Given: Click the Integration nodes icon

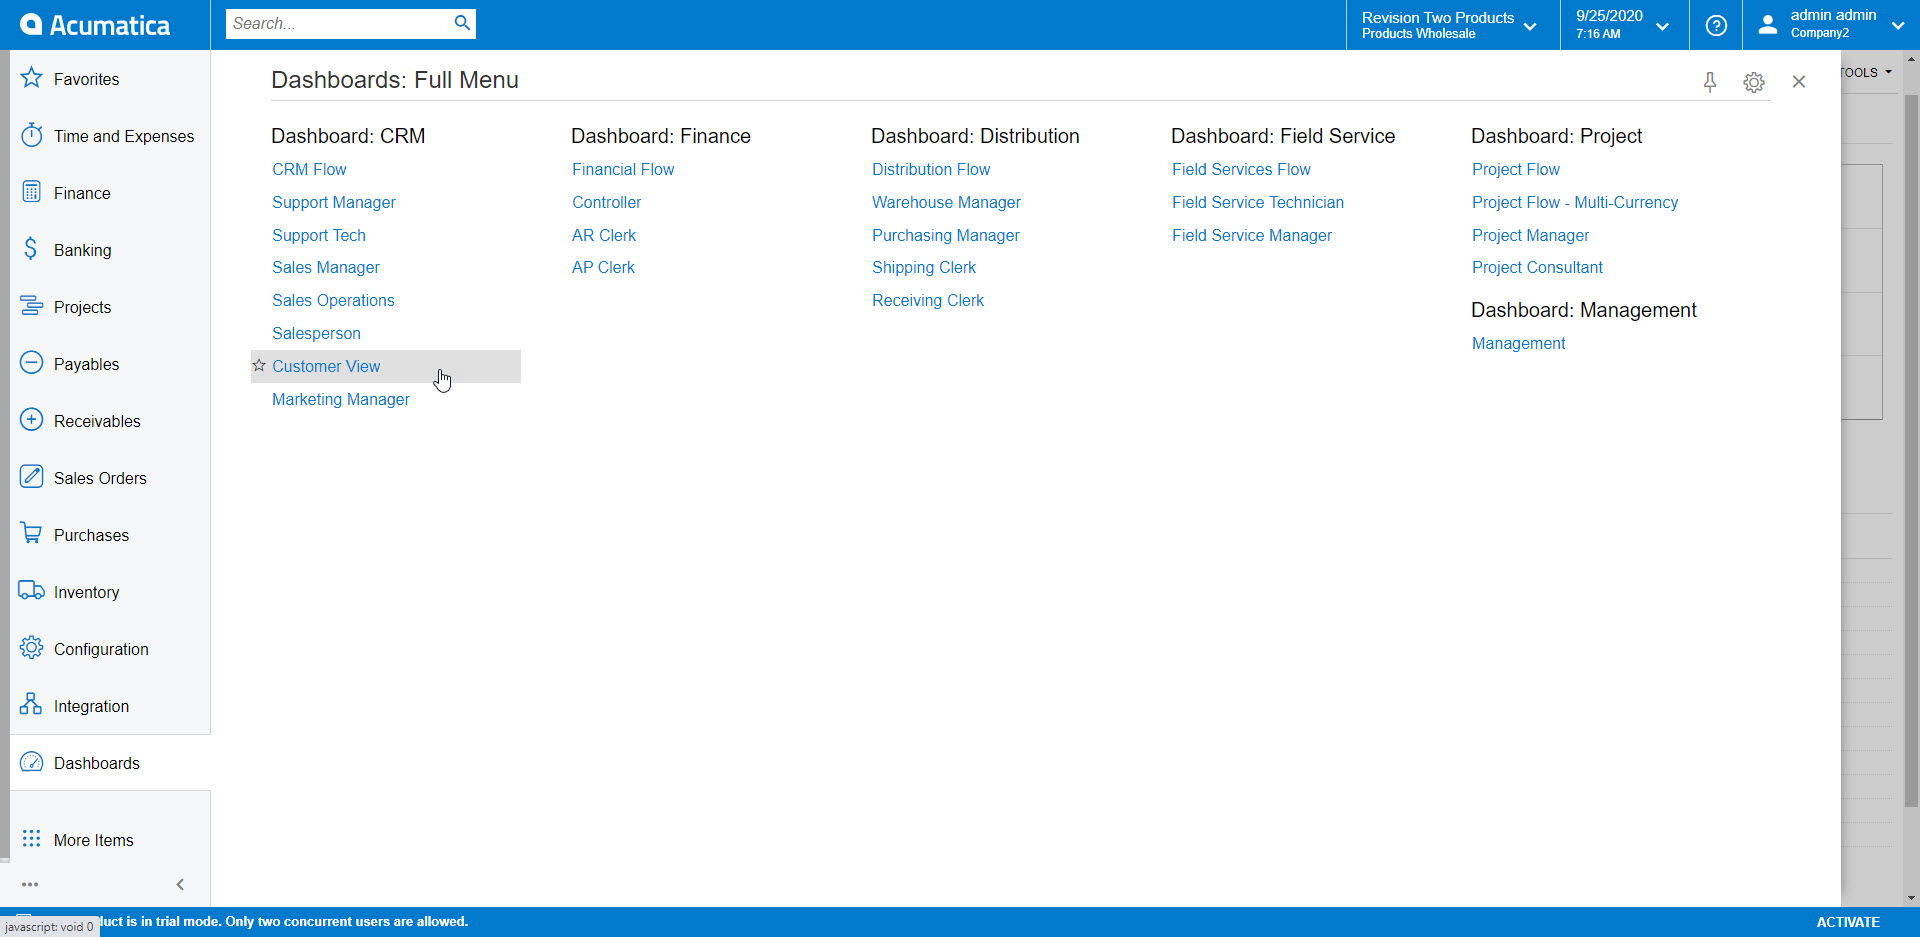Looking at the screenshot, I should coord(32,705).
